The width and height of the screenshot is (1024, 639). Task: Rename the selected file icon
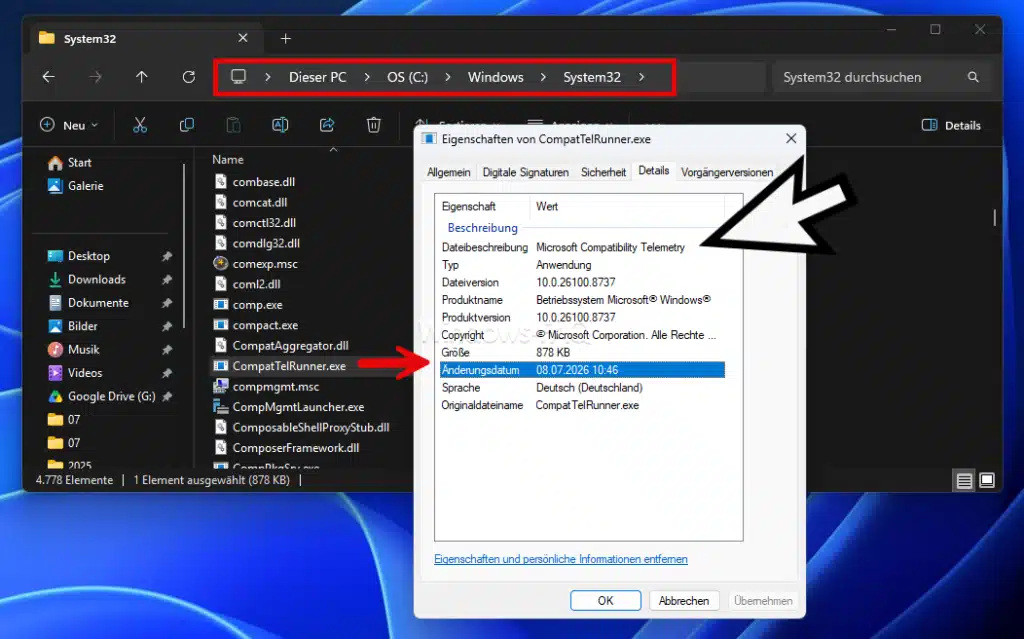[280, 125]
